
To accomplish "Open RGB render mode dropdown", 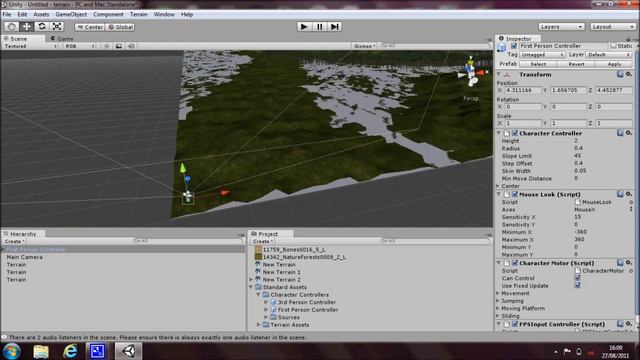I will point(80,46).
